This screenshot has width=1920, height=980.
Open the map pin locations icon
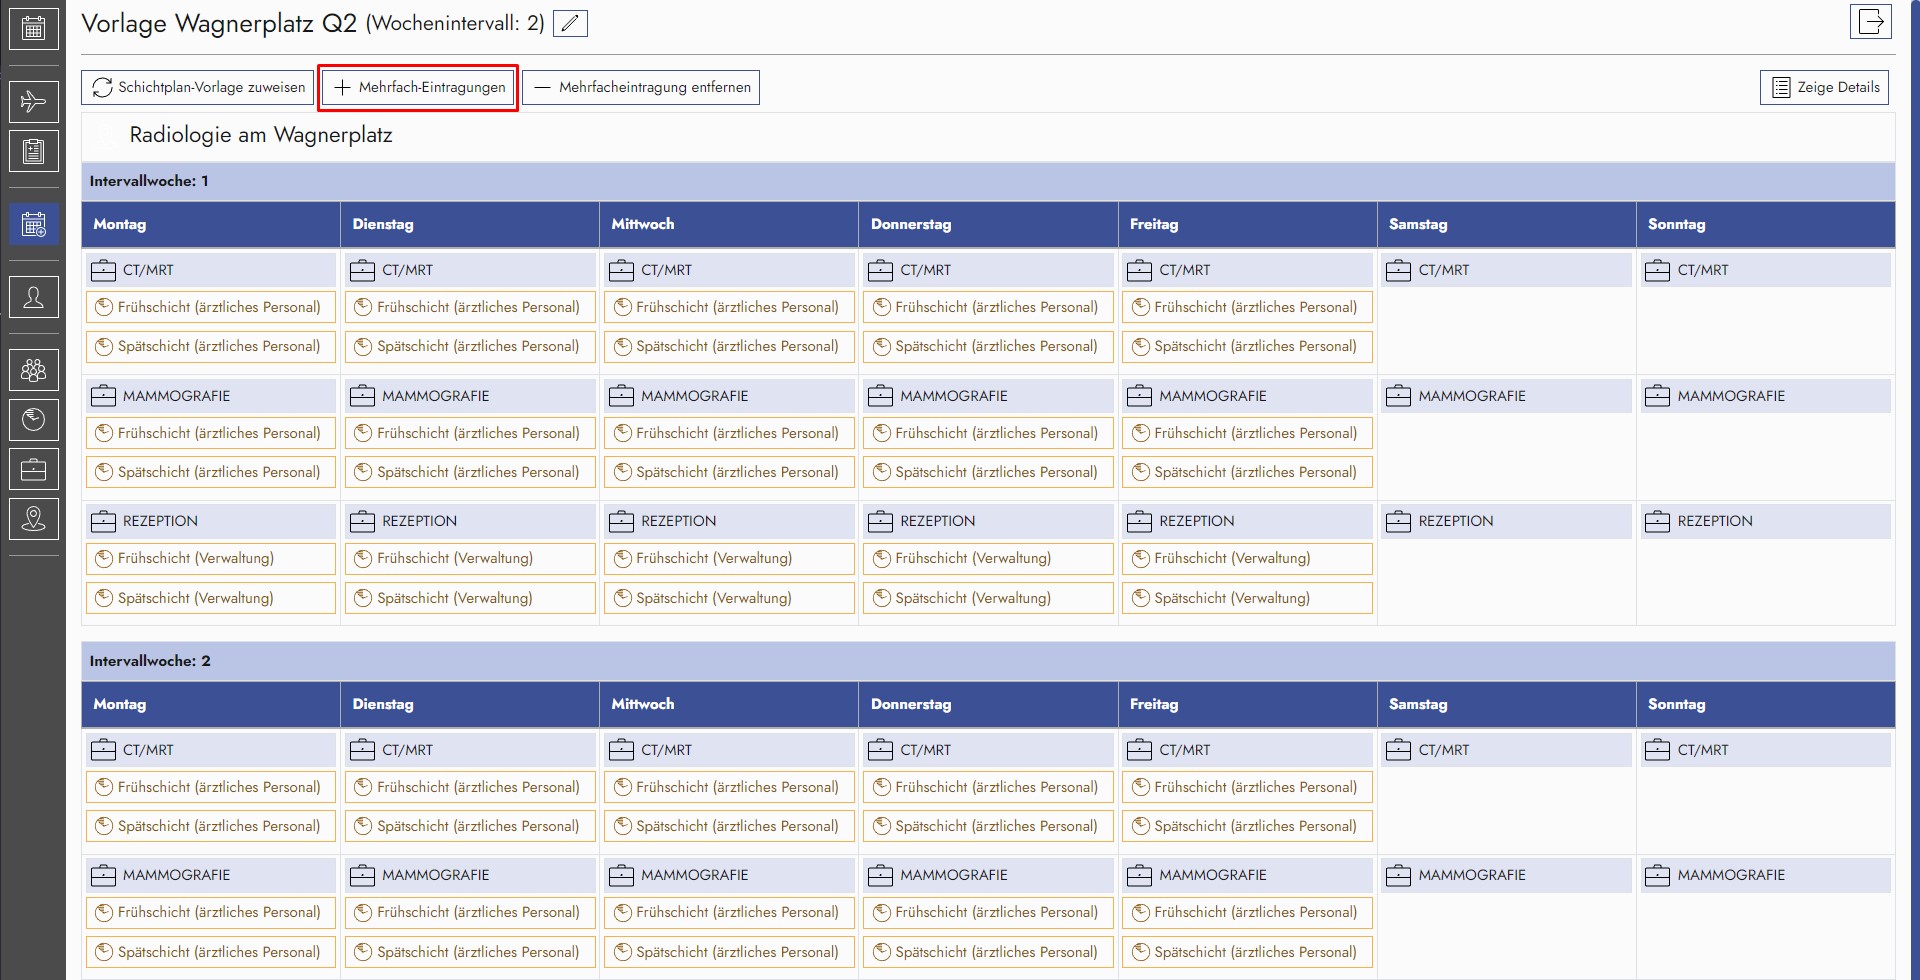33,518
